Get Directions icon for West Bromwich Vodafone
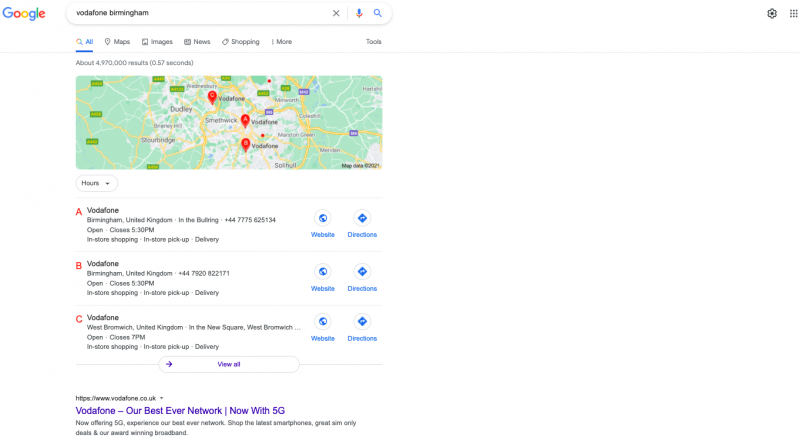 (362, 322)
